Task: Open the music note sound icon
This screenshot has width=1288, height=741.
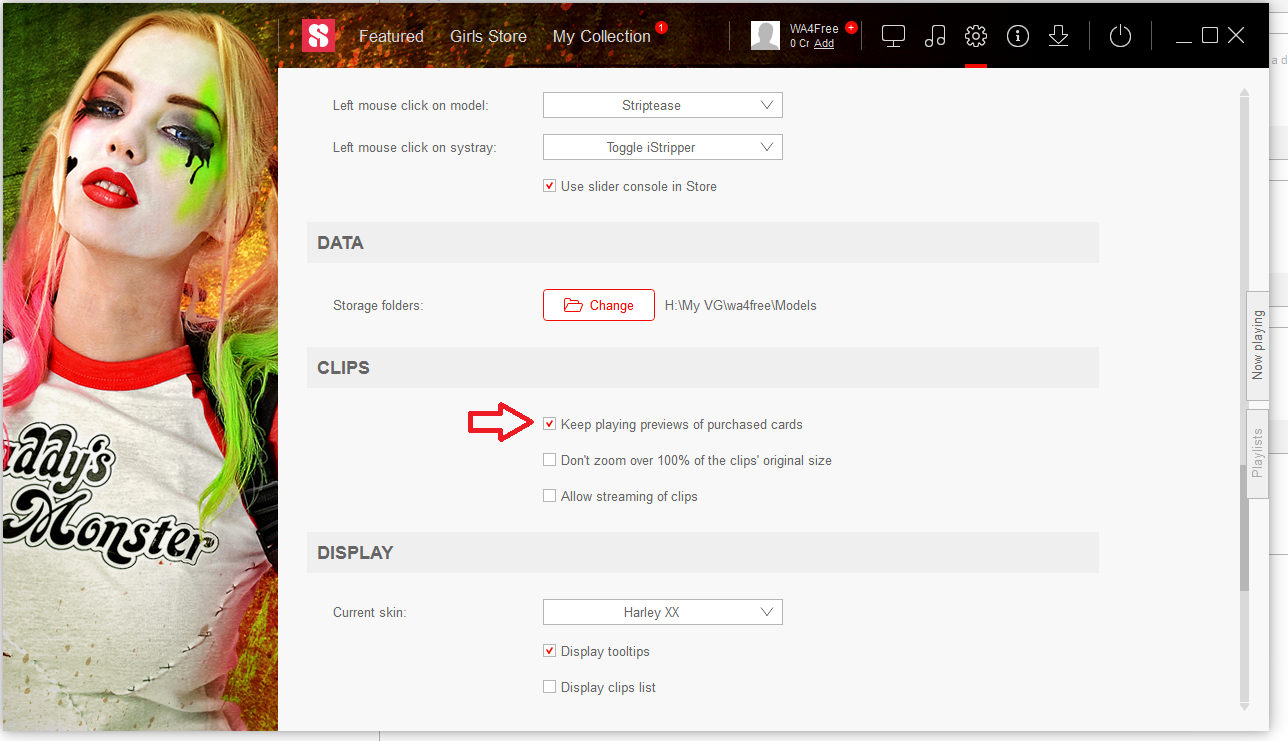Action: coord(935,36)
